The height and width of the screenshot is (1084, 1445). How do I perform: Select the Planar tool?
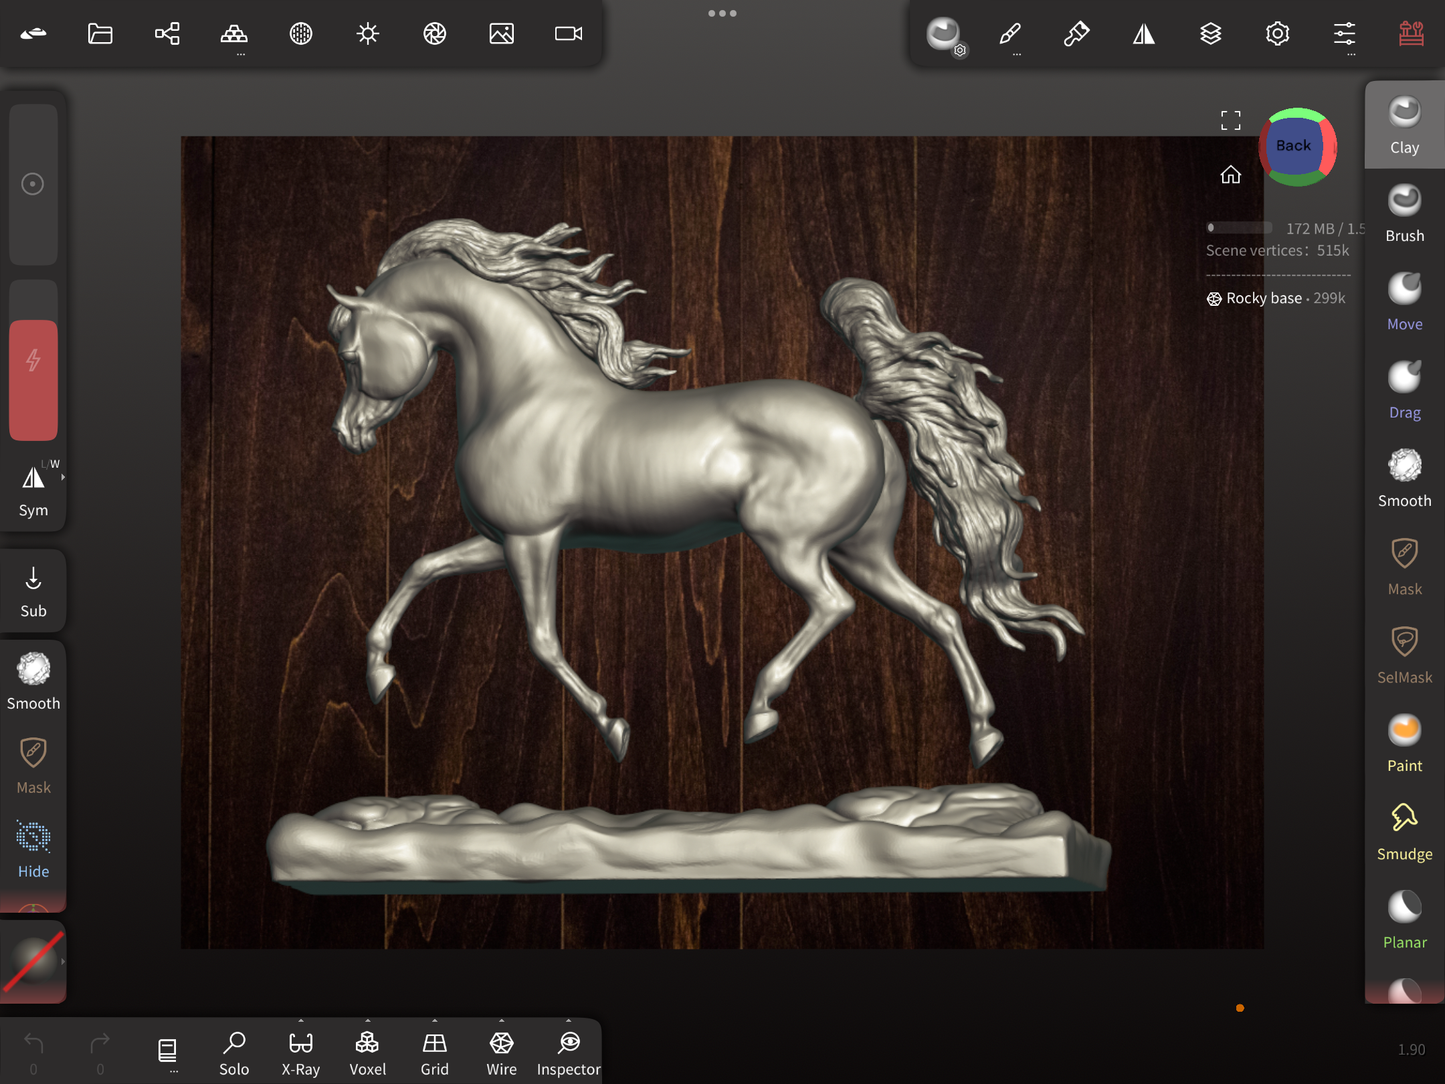1404,919
